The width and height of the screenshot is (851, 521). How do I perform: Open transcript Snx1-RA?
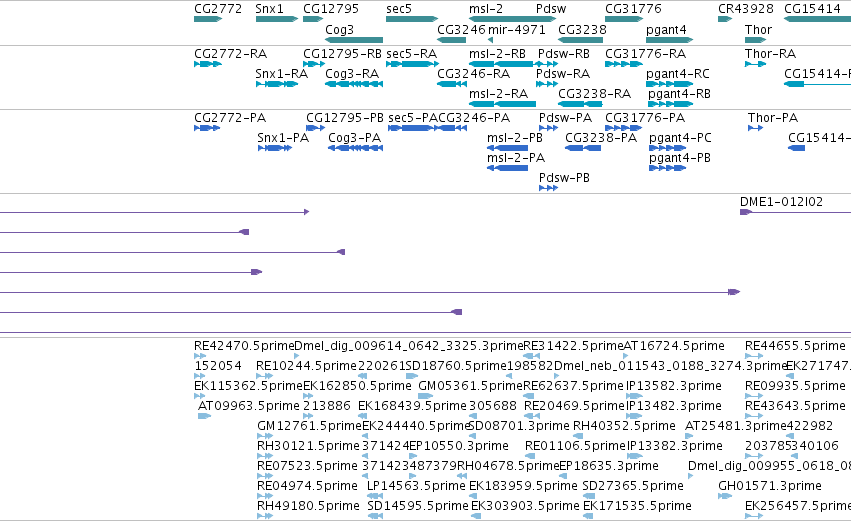tap(282, 74)
